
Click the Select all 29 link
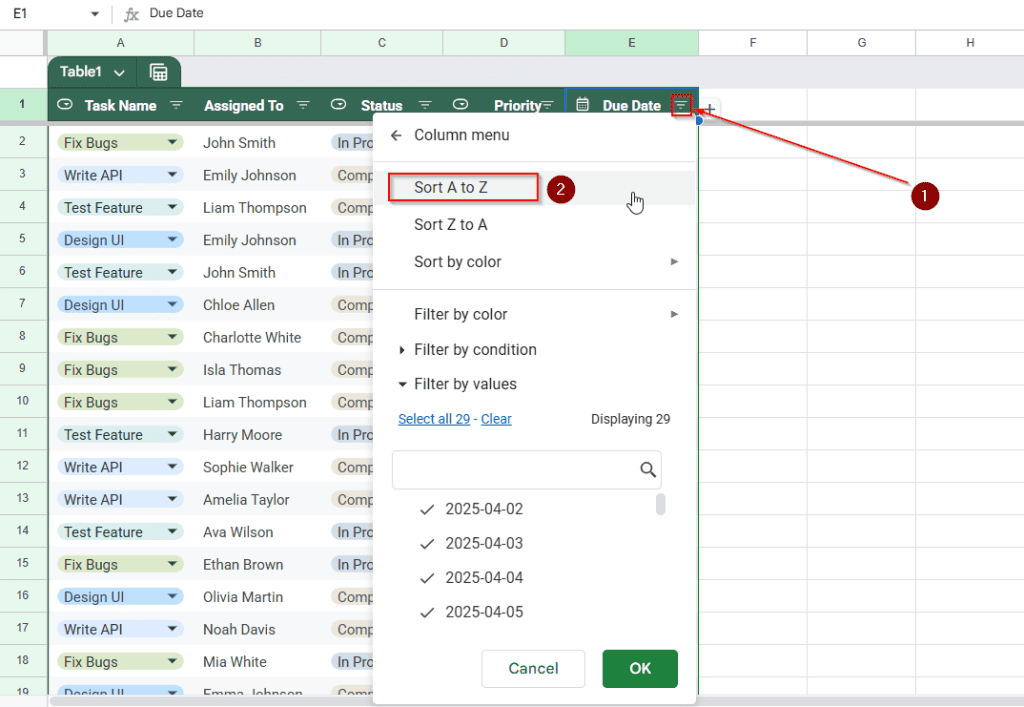click(434, 419)
